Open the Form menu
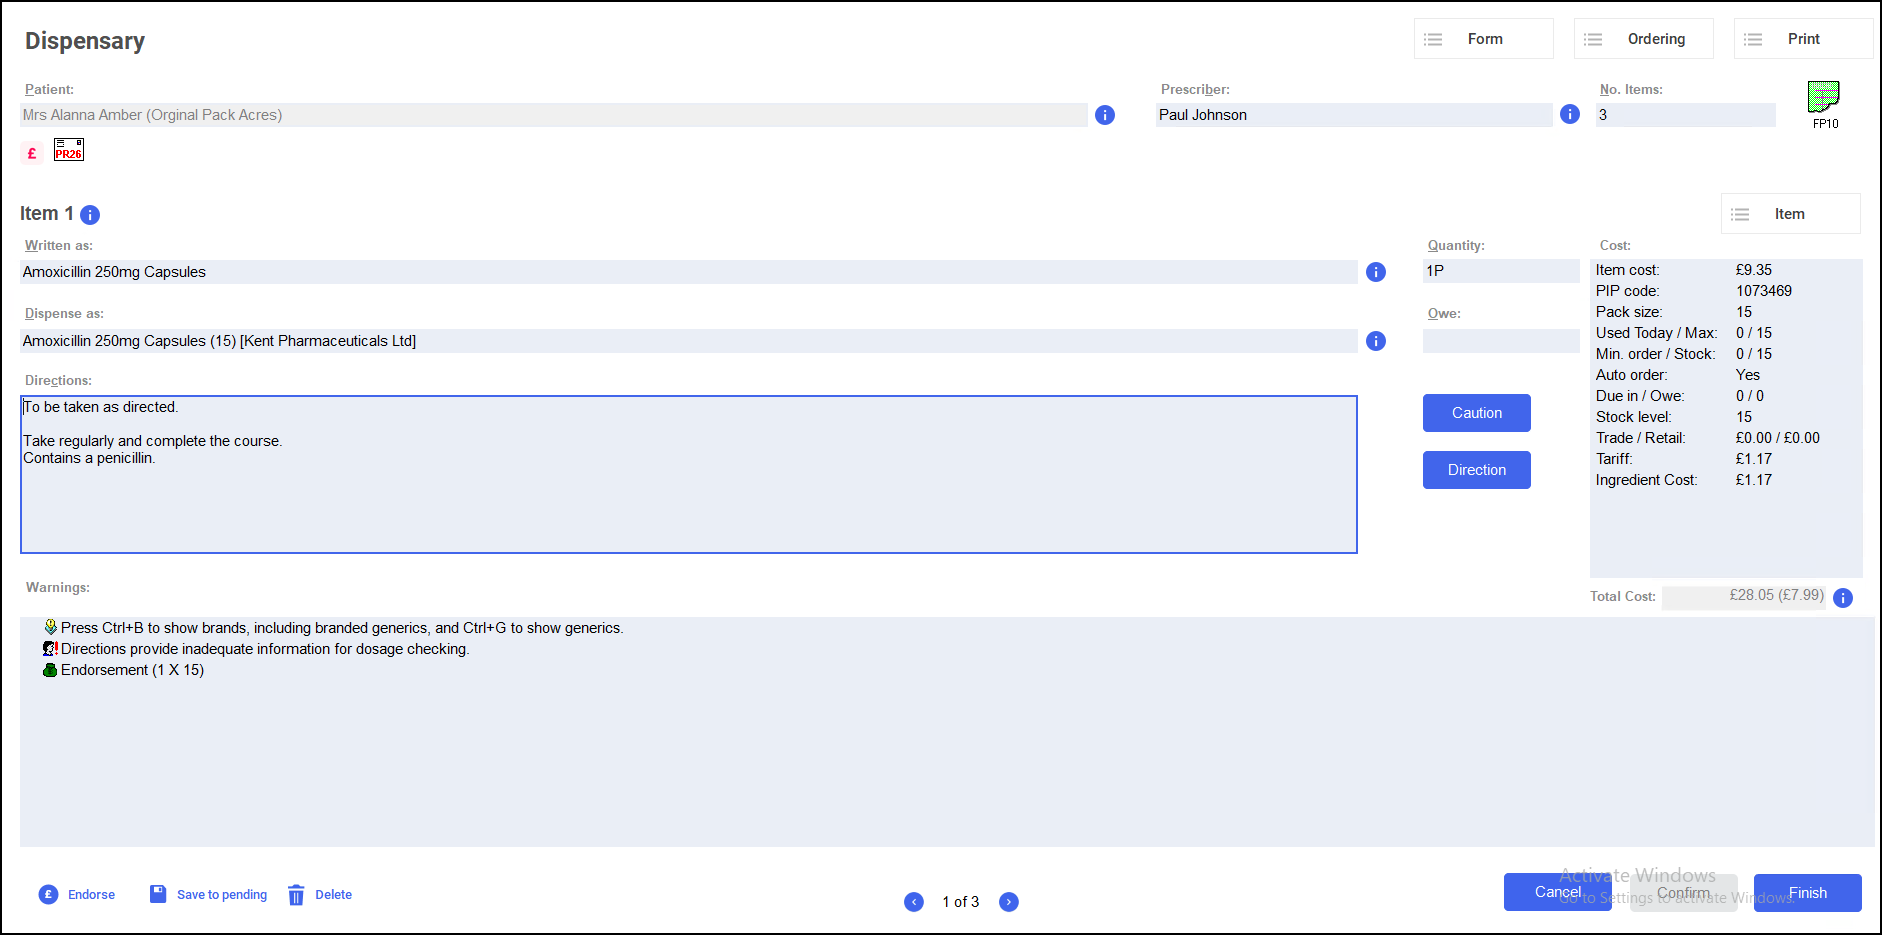The width and height of the screenshot is (1882, 935). pyautogui.click(x=1483, y=39)
